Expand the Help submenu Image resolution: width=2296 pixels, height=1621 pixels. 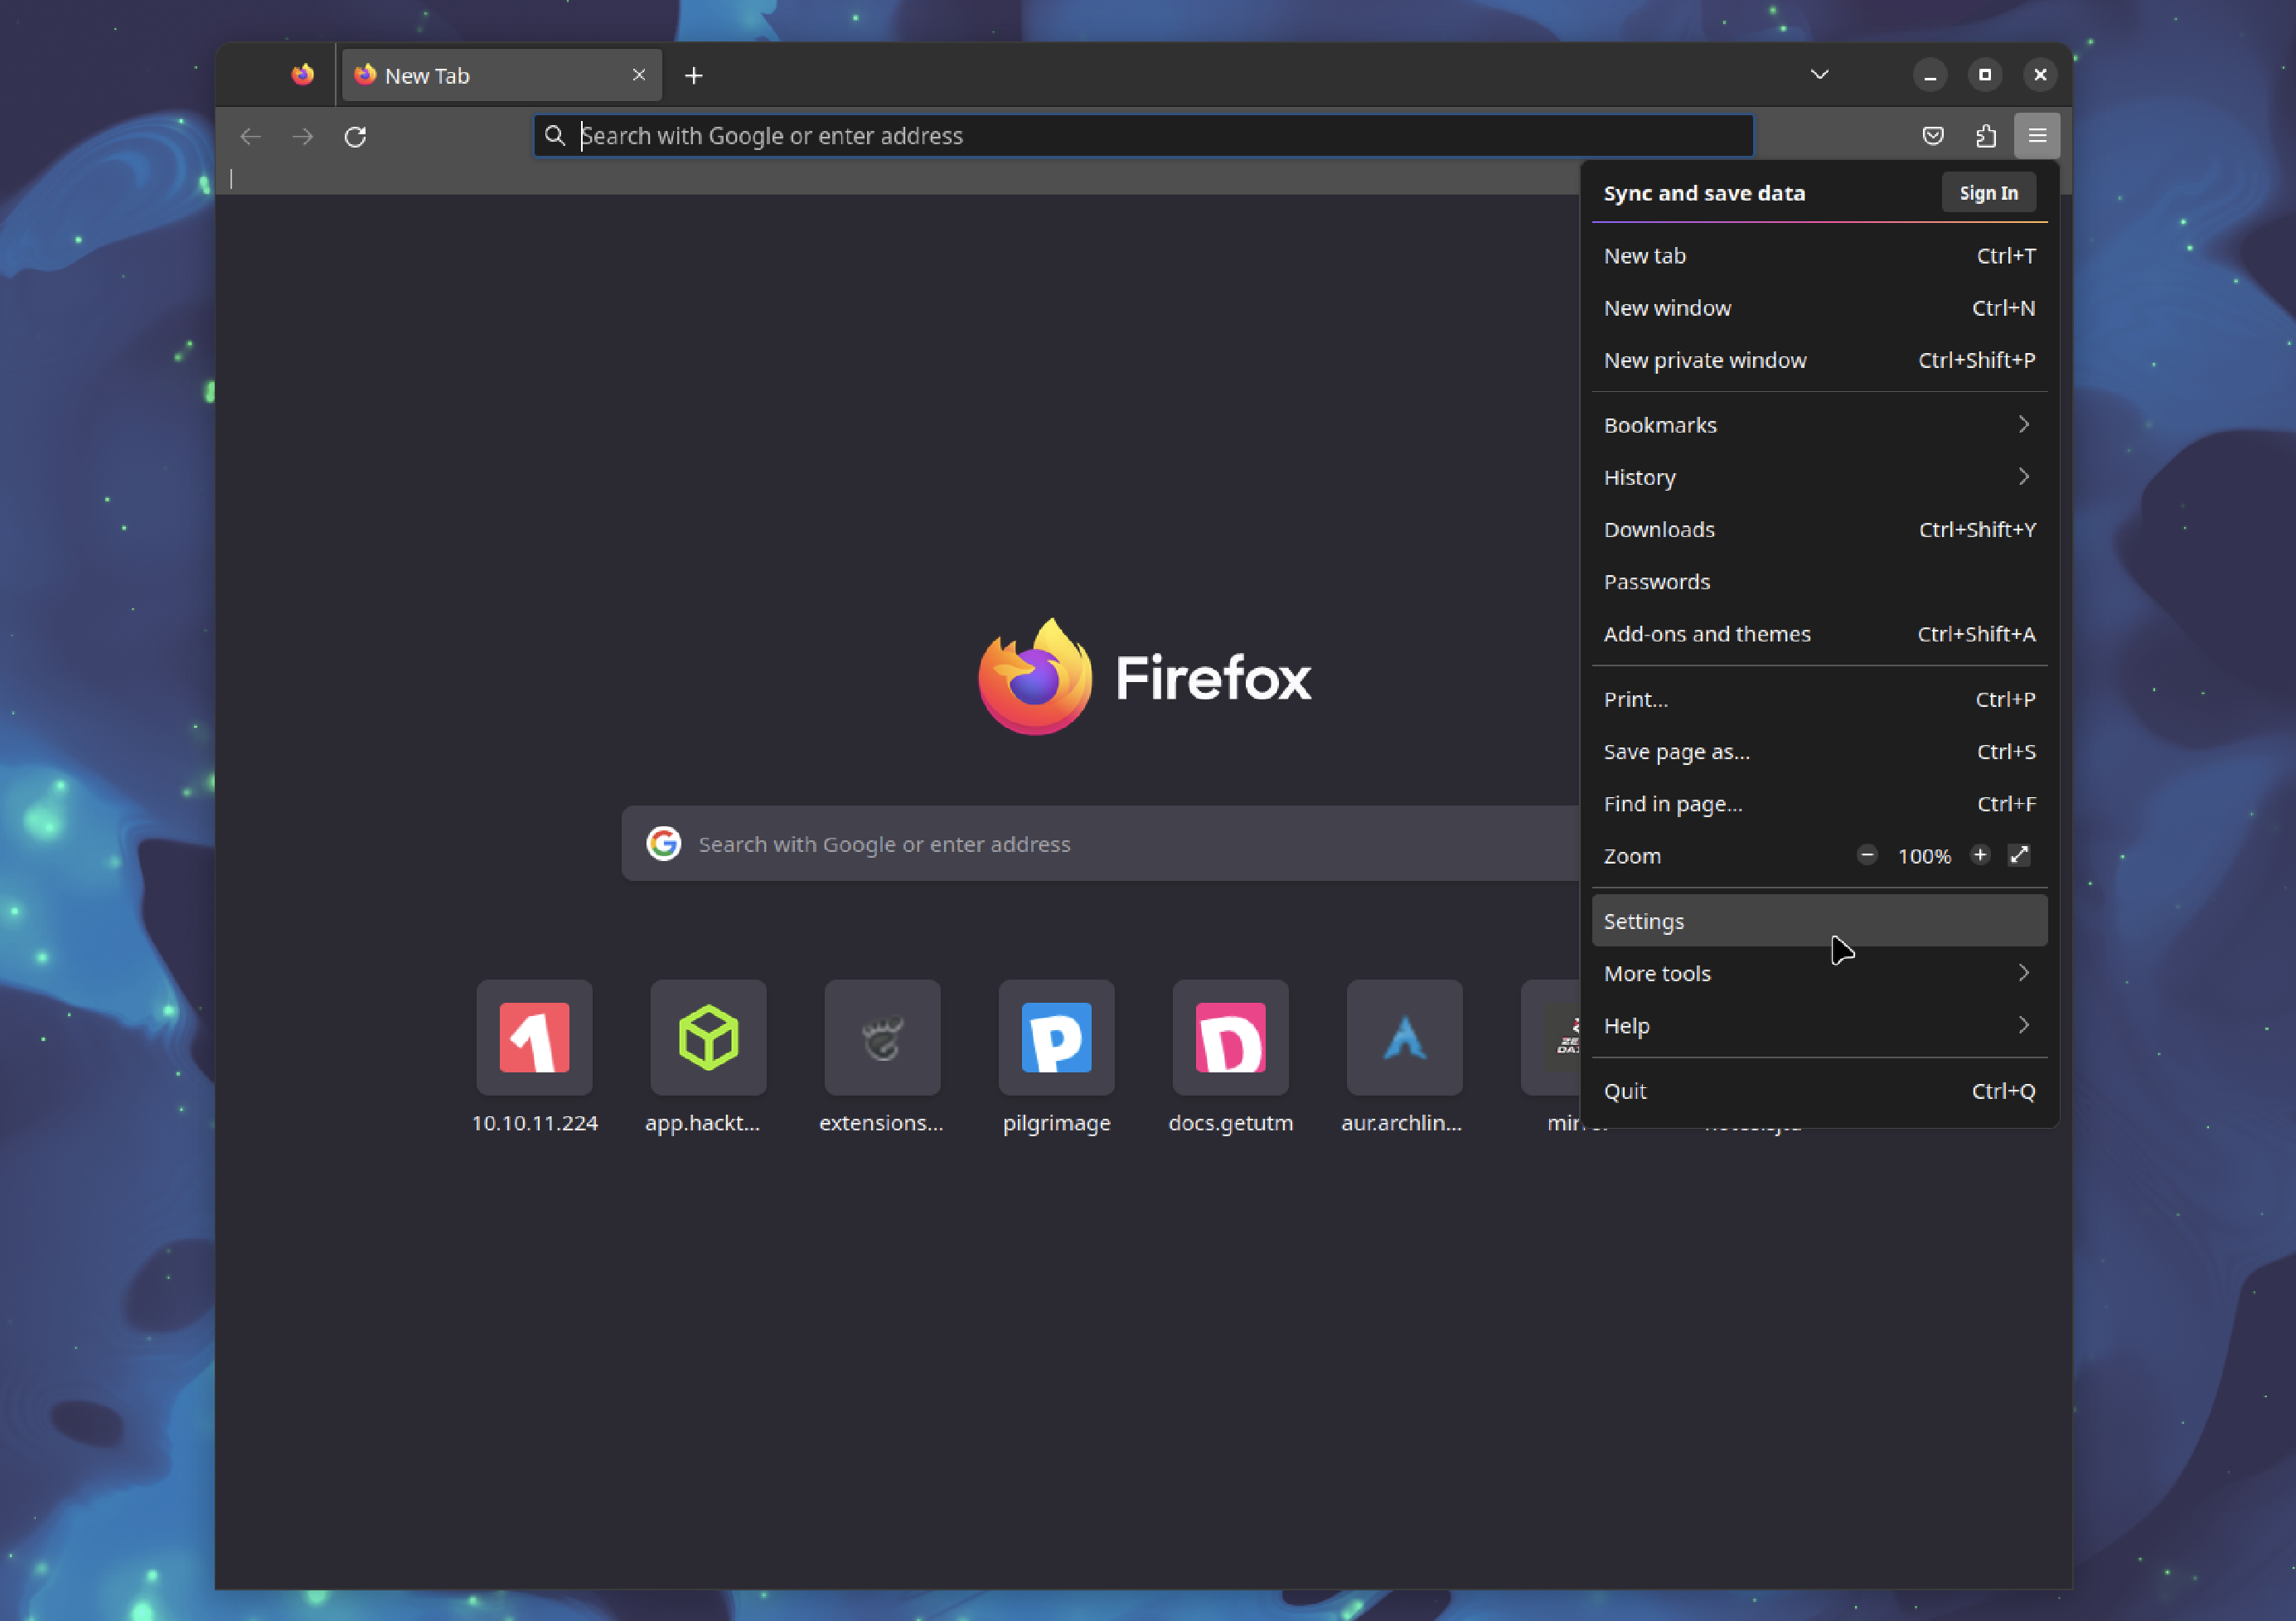pyautogui.click(x=1819, y=1026)
